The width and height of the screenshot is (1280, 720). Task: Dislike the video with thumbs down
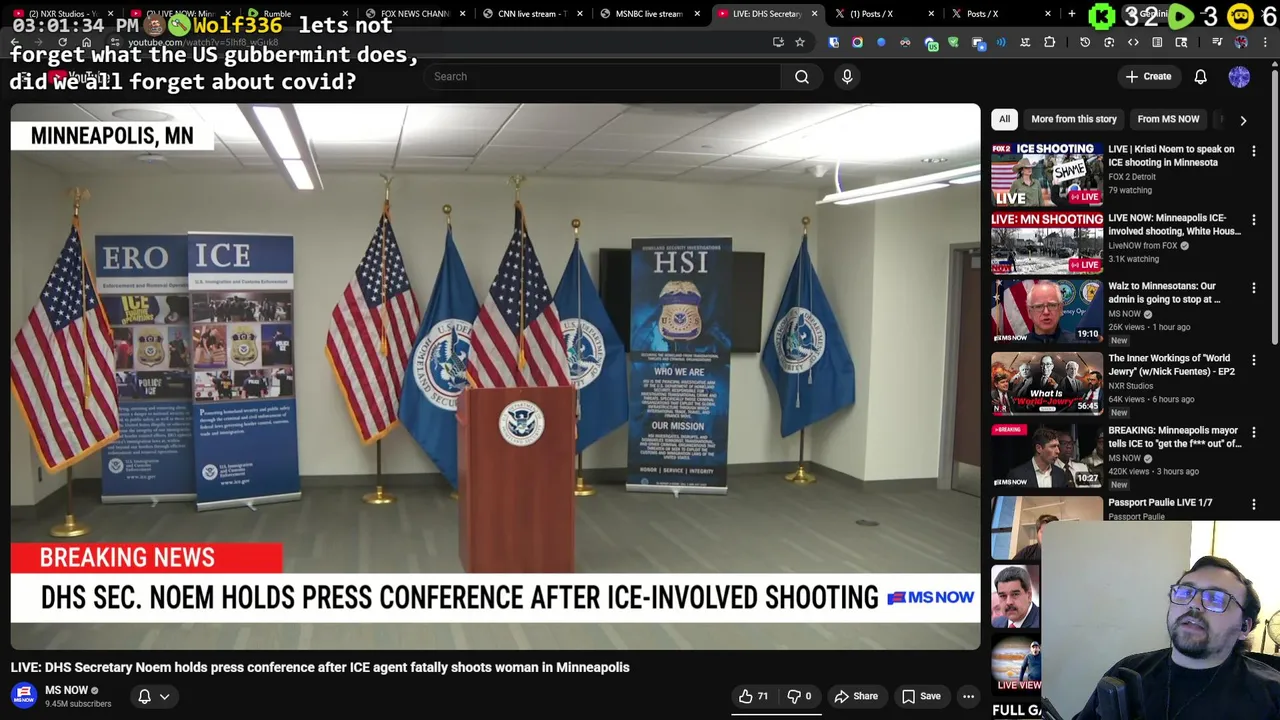coord(799,696)
